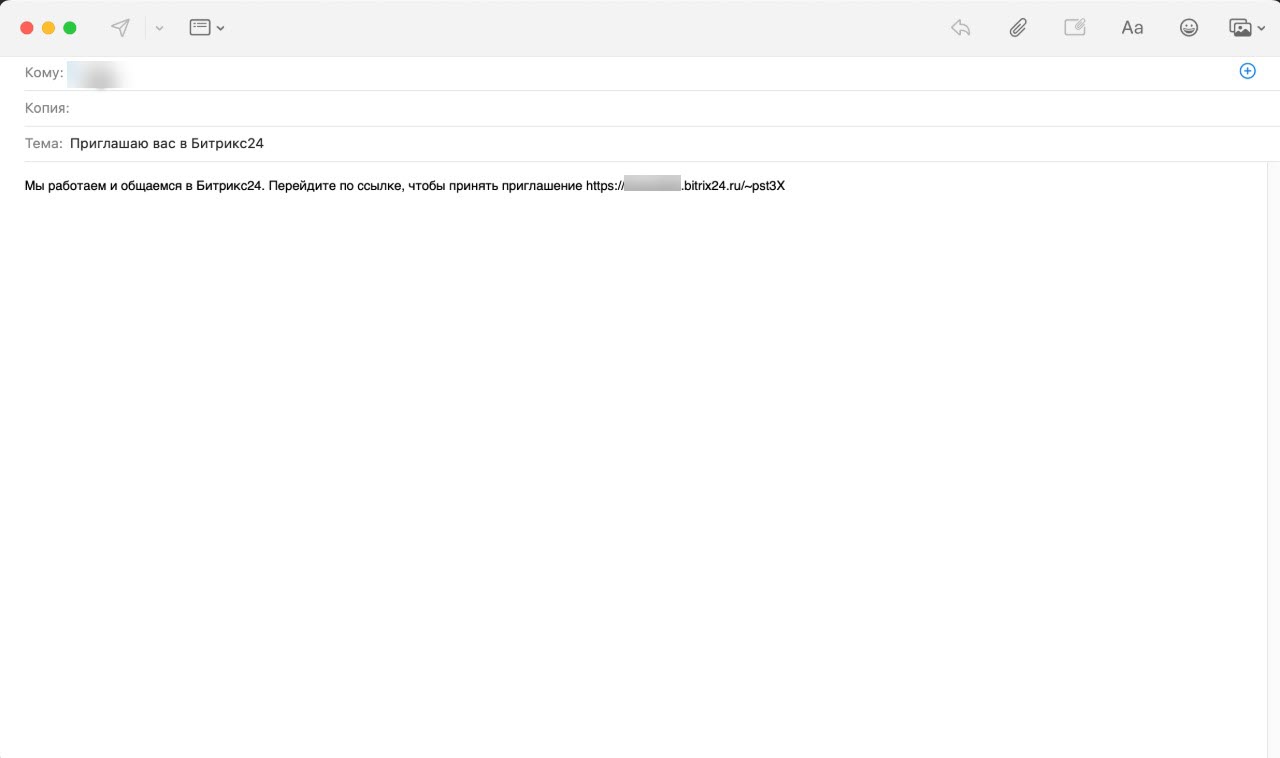Open the emoji picker

click(1189, 28)
